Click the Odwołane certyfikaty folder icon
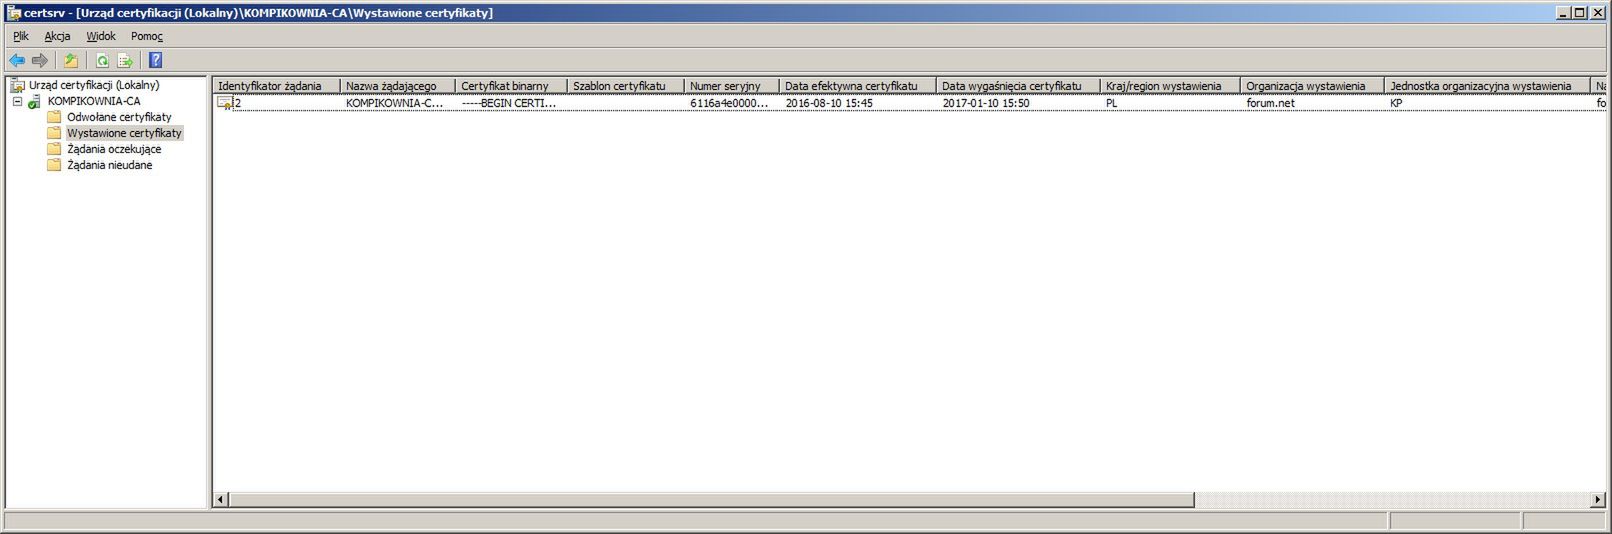This screenshot has width=1612, height=534. pos(54,117)
